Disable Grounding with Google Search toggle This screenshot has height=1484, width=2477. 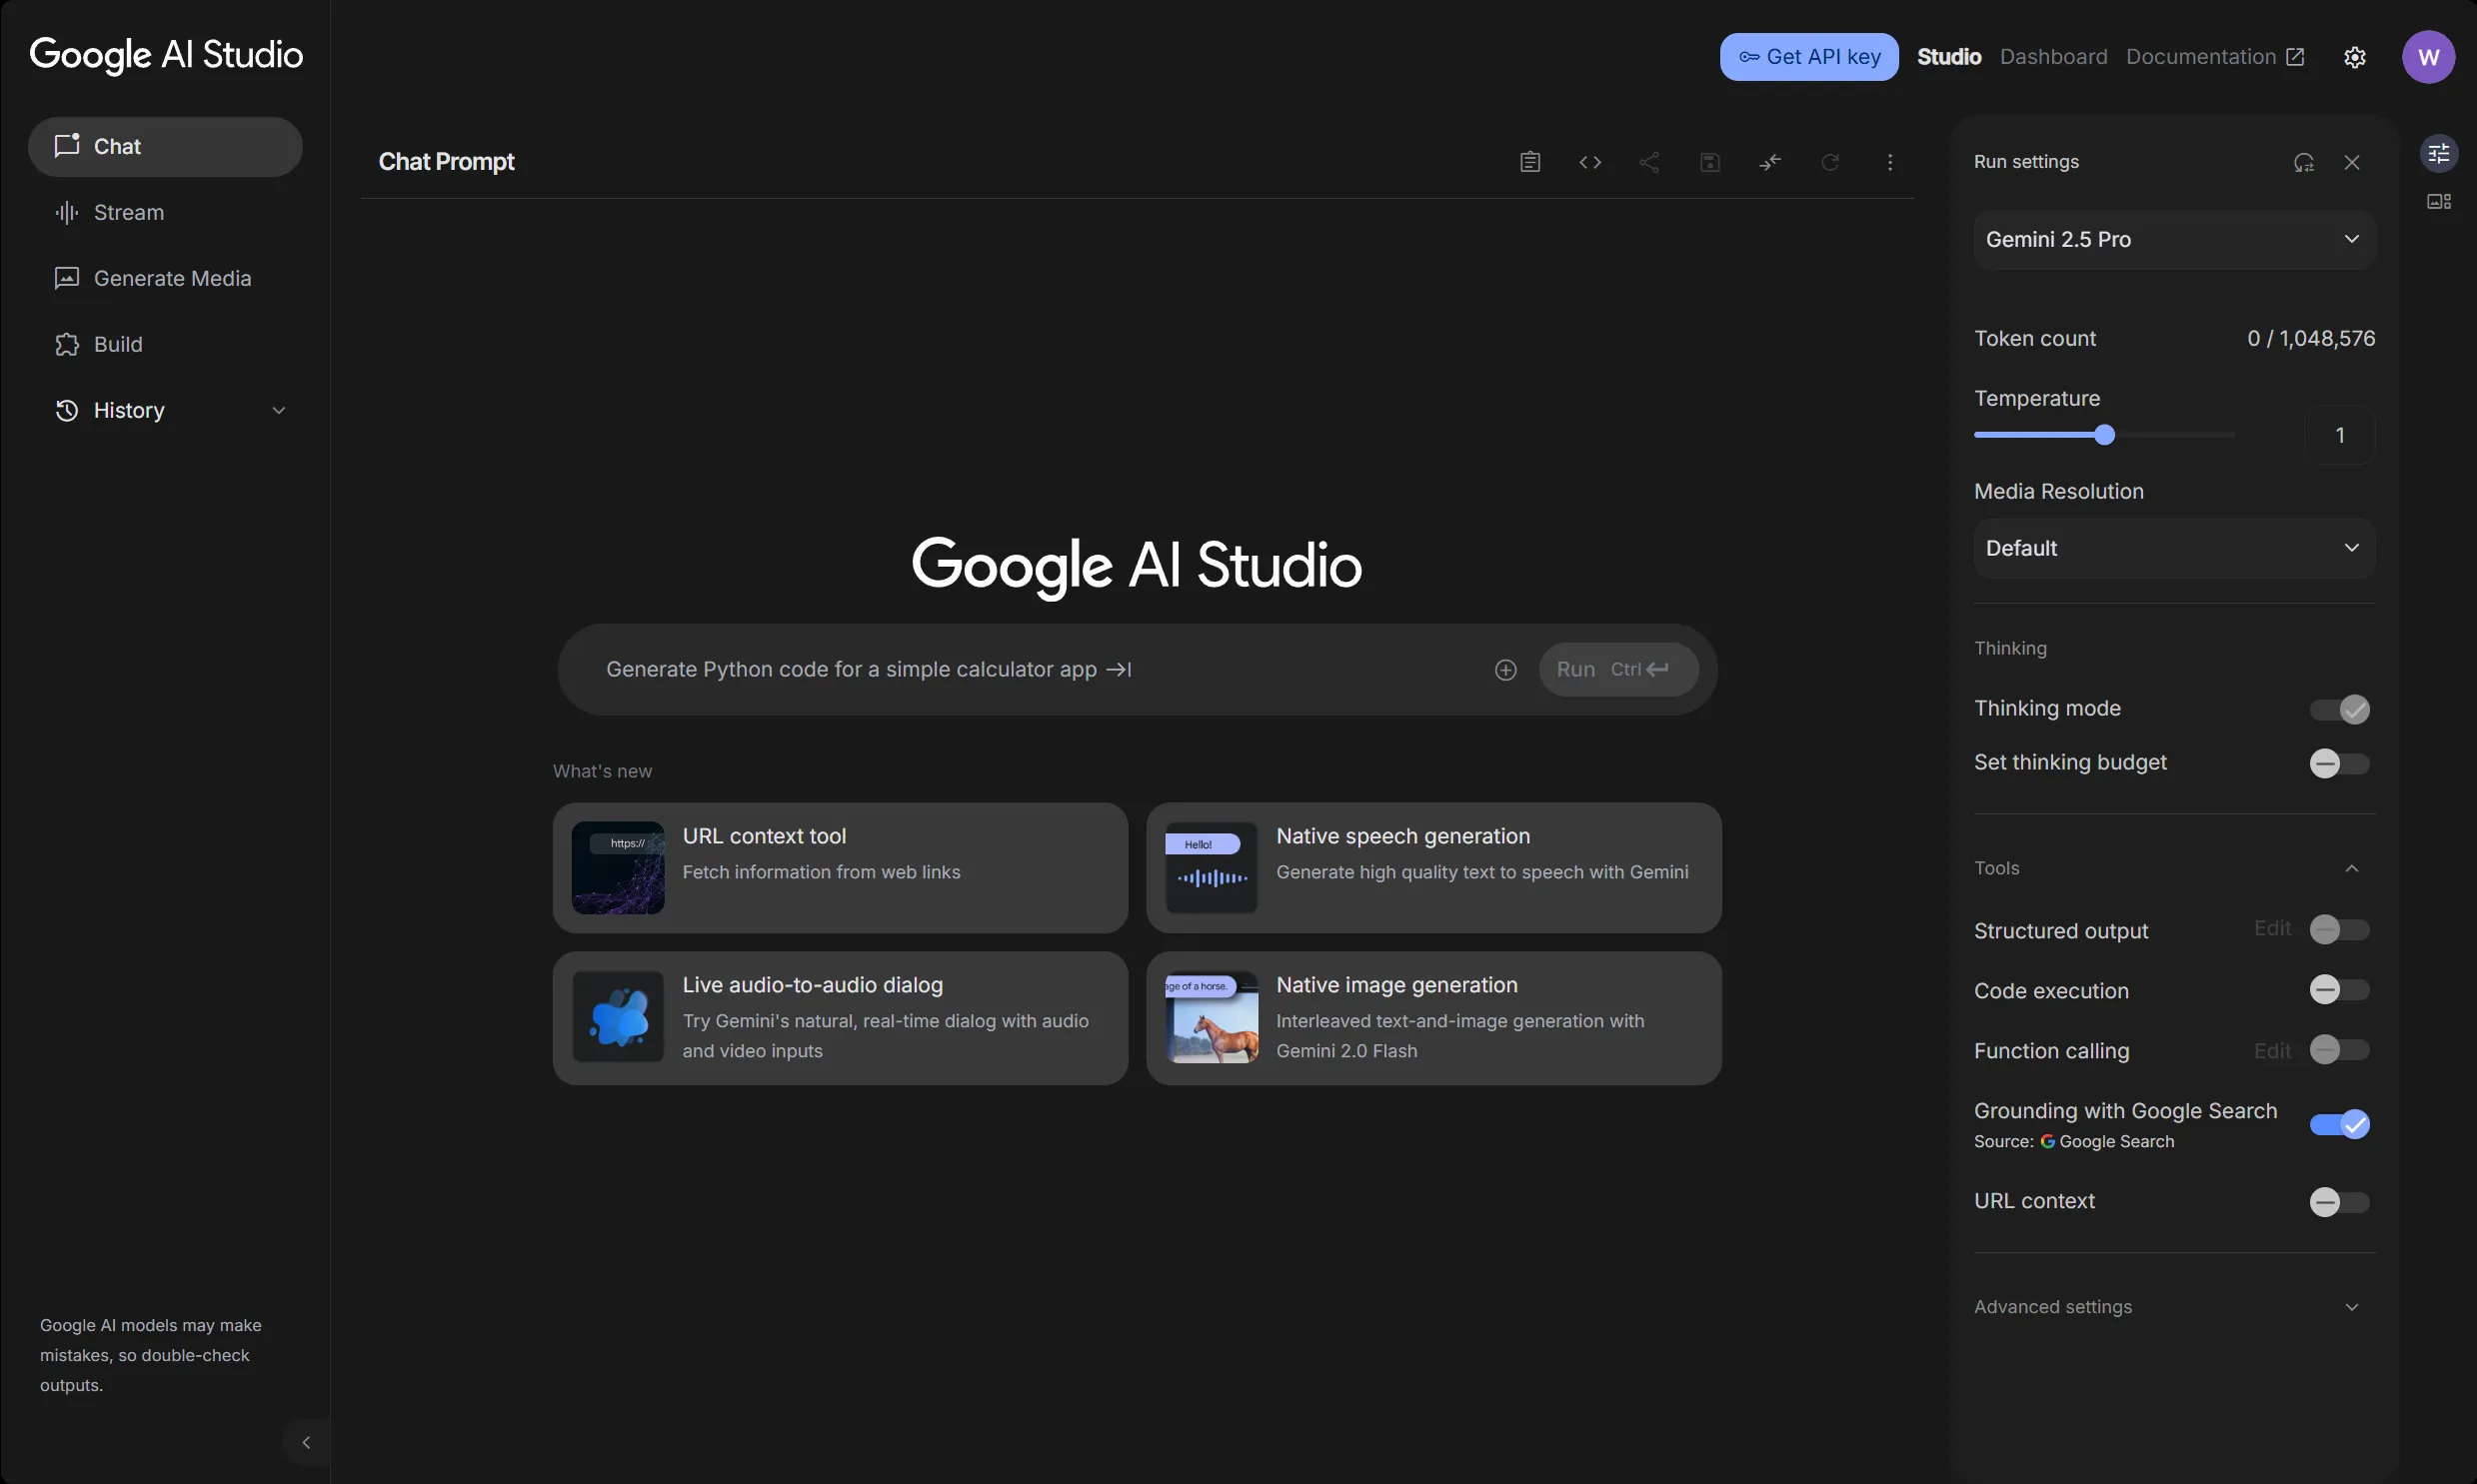tap(2339, 1124)
